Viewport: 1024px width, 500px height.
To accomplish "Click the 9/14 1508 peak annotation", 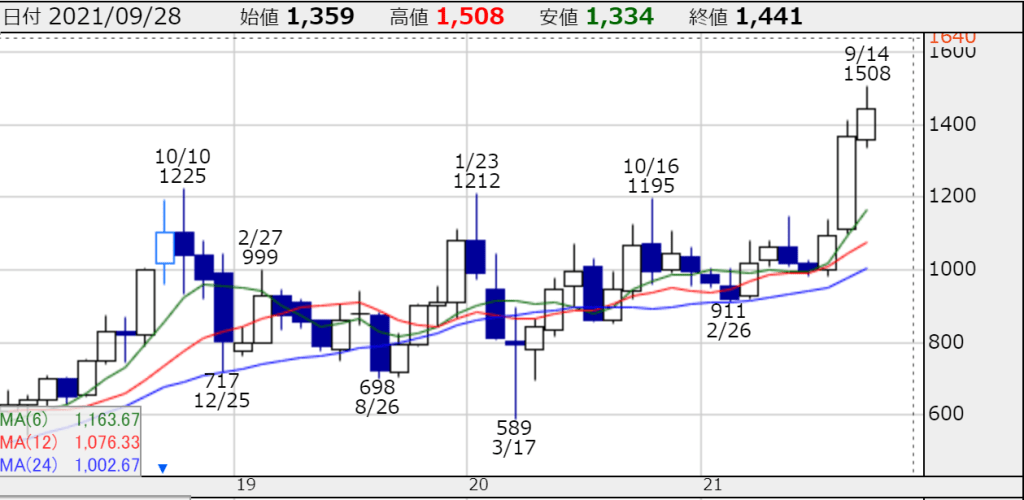I will [866, 63].
